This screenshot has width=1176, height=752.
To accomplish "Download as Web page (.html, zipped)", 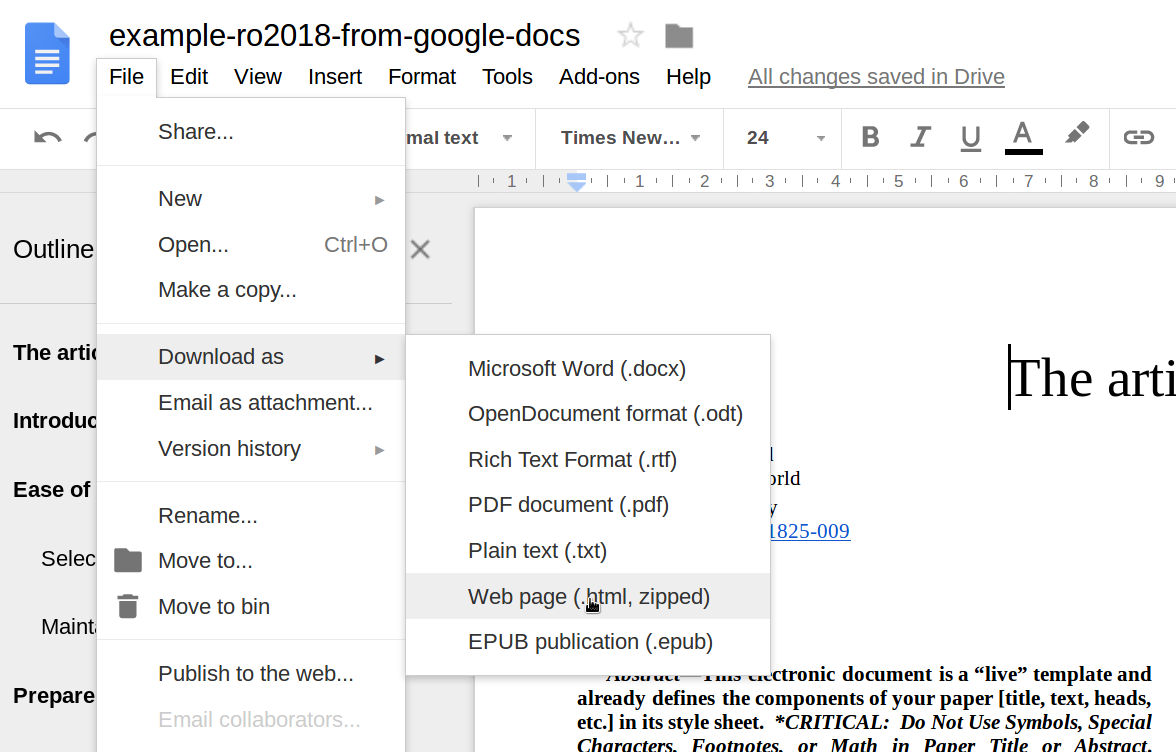I will click(588, 596).
